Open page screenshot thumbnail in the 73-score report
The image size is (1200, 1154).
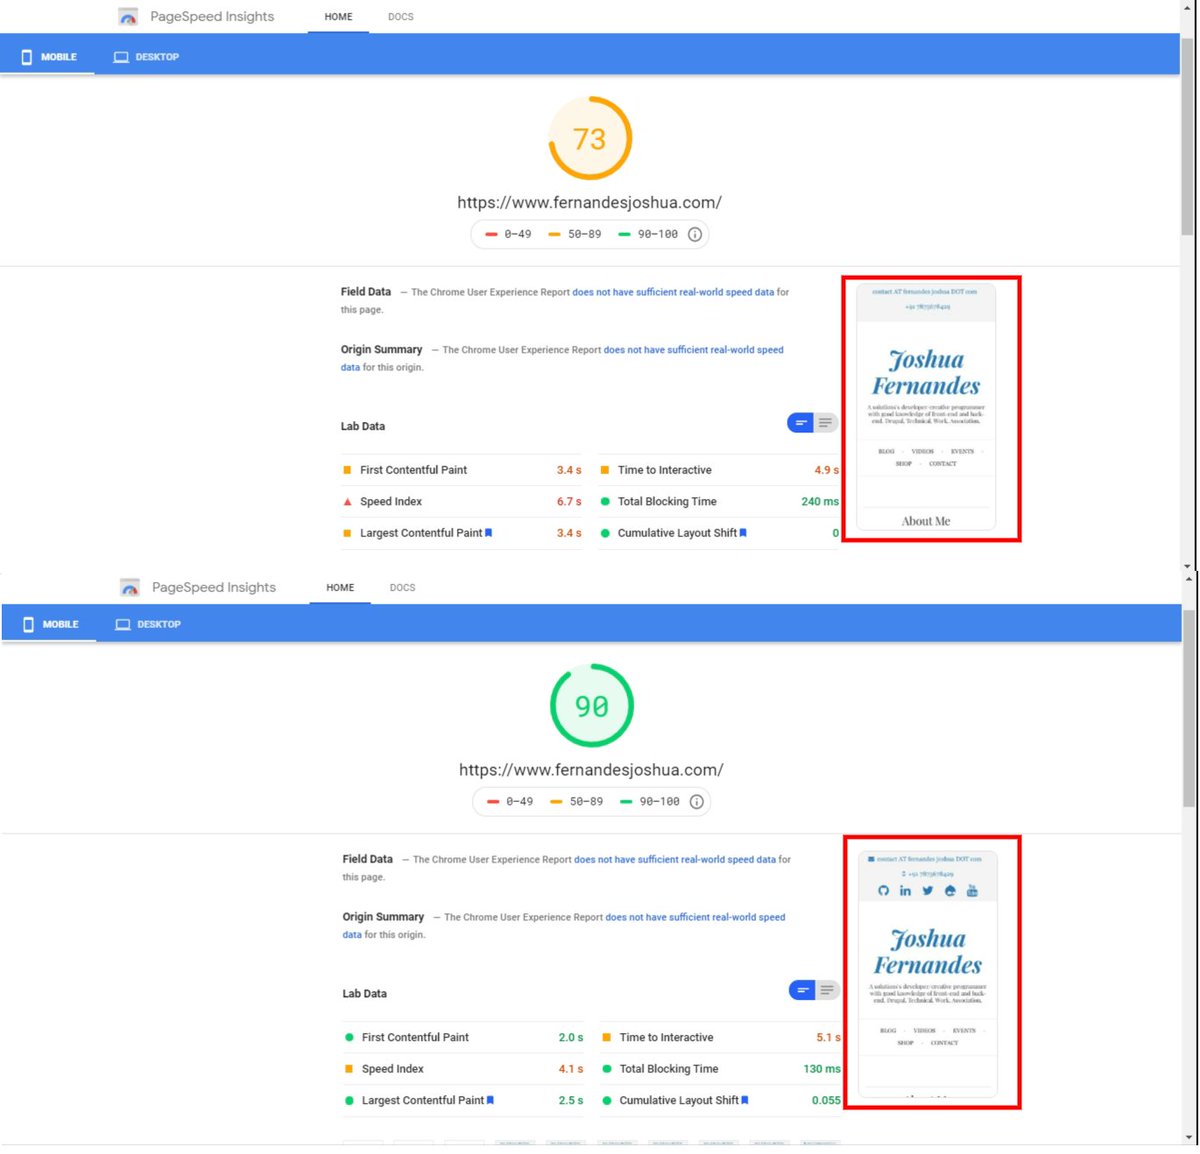tap(926, 408)
